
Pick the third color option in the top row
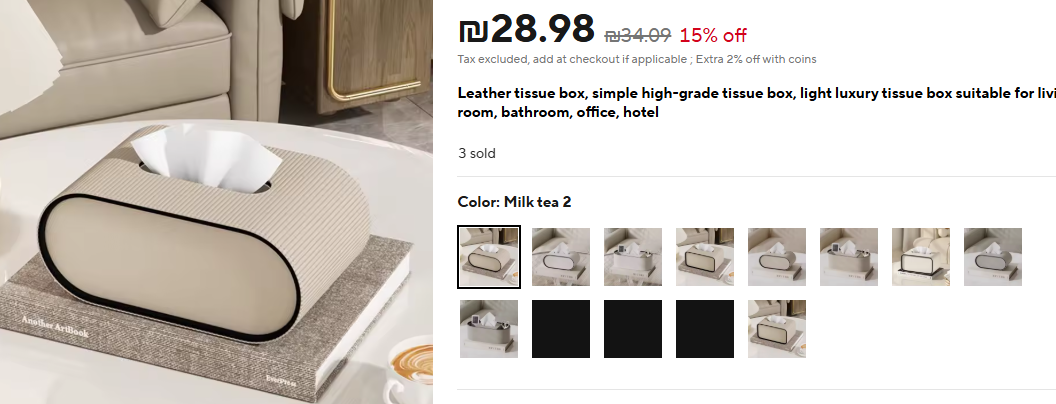pyautogui.click(x=633, y=257)
